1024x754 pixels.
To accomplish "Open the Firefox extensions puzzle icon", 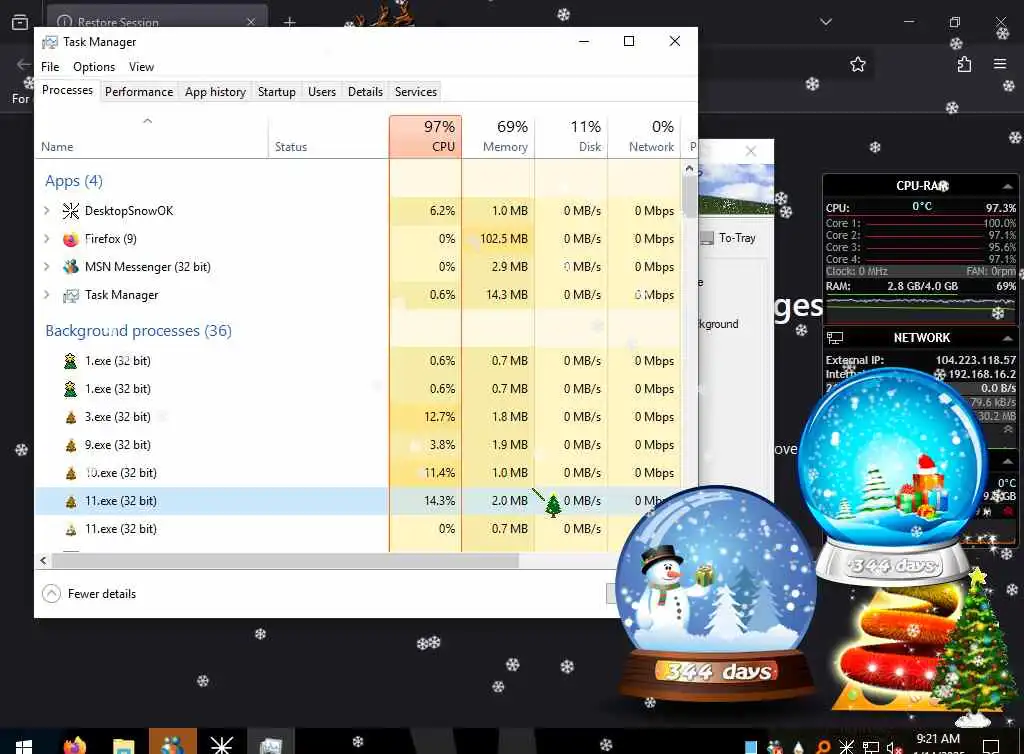I will pos(964,64).
